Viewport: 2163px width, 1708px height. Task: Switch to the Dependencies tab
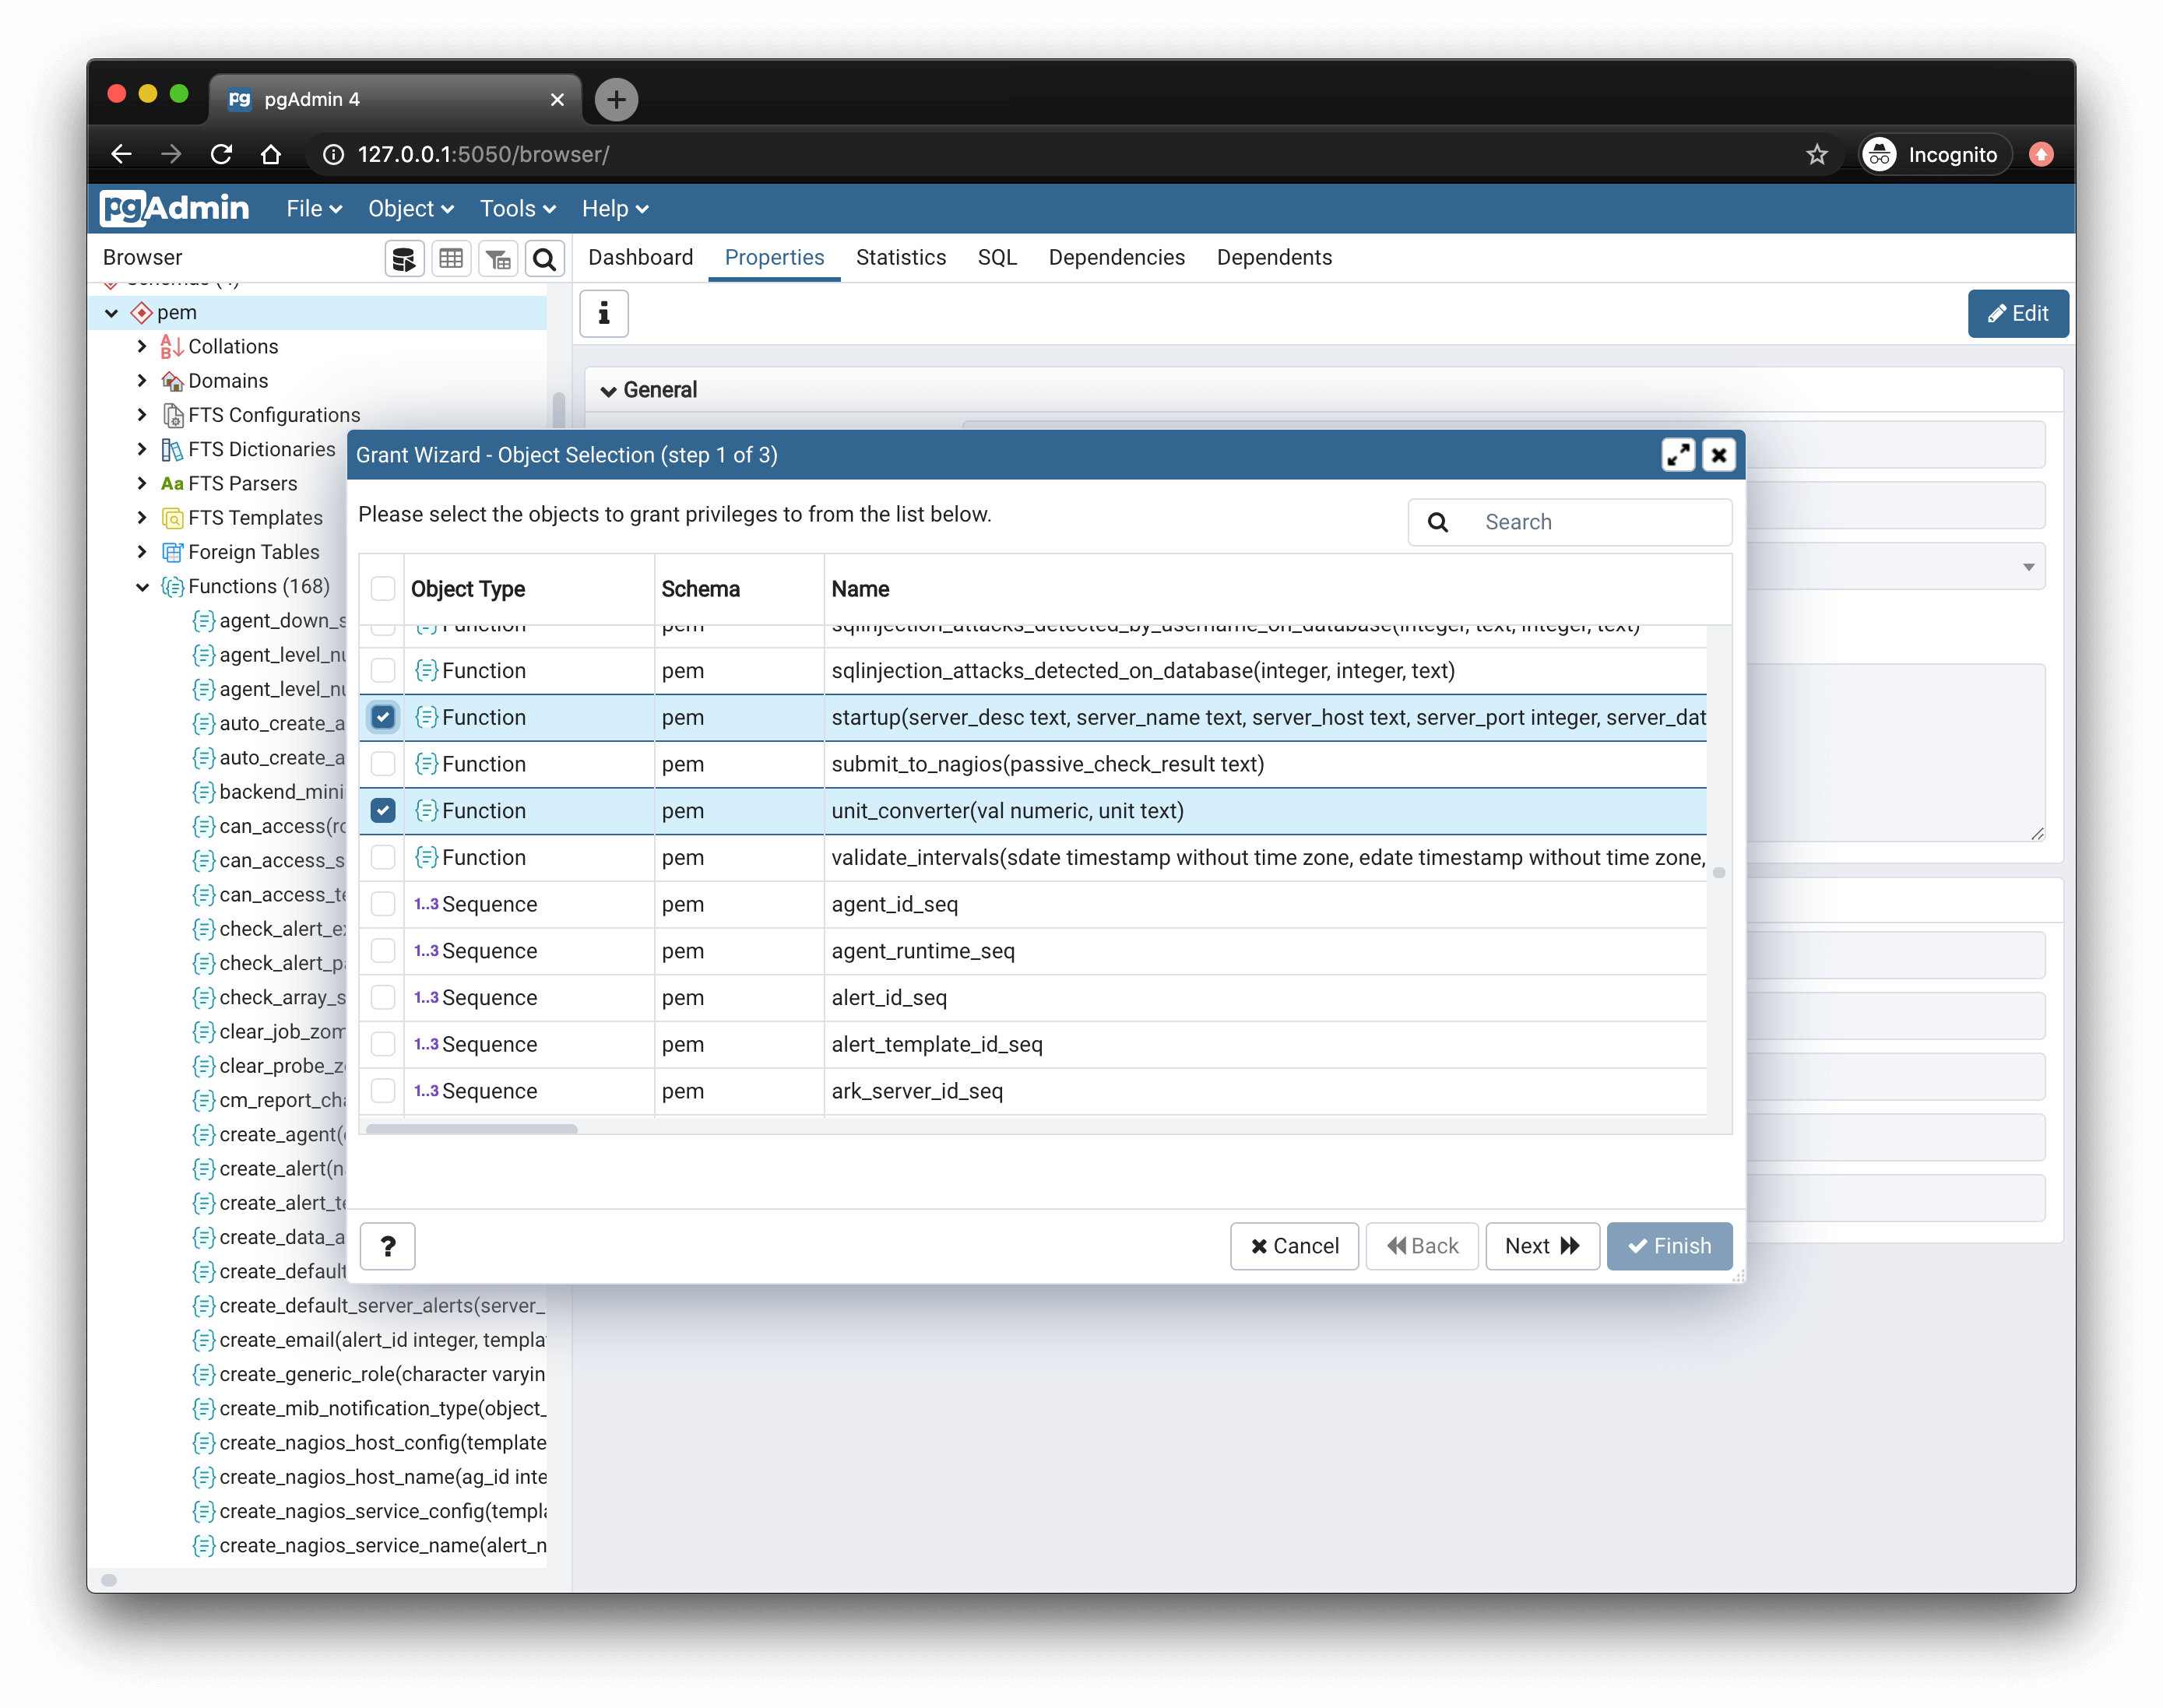tap(1116, 257)
